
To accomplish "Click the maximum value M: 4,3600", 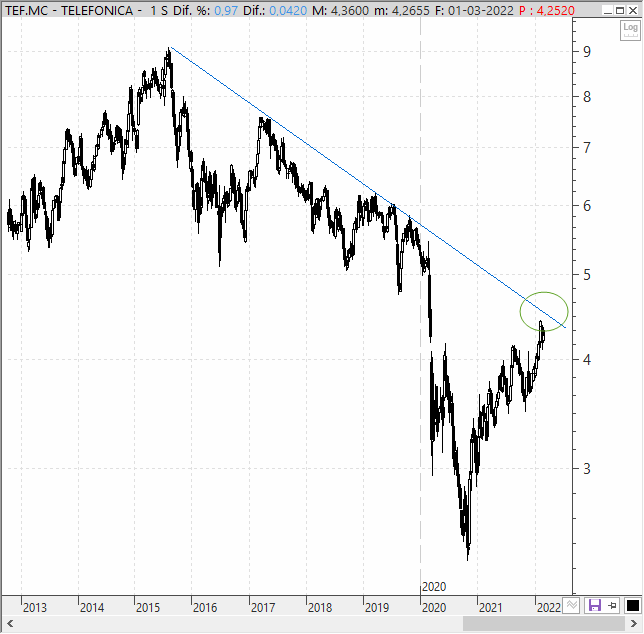I will [x=340, y=11].
